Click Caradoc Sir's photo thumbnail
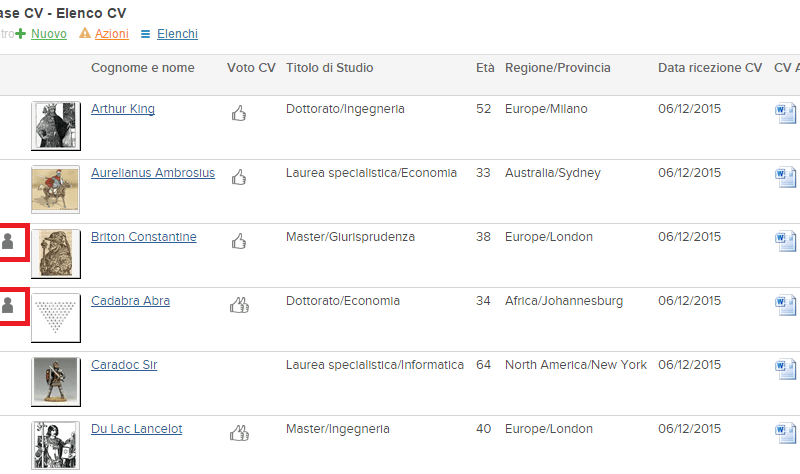Screen dimensions: 800x474 pyautogui.click(x=56, y=381)
